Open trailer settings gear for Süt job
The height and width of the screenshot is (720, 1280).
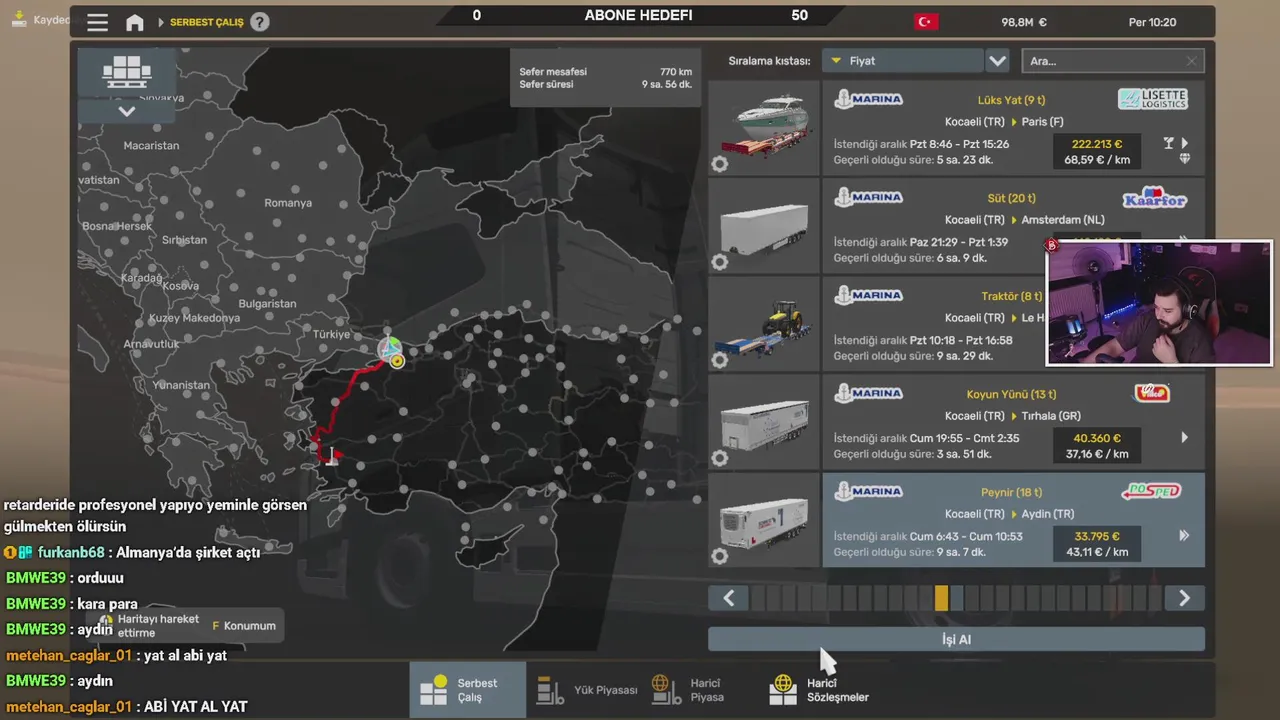[x=719, y=262]
